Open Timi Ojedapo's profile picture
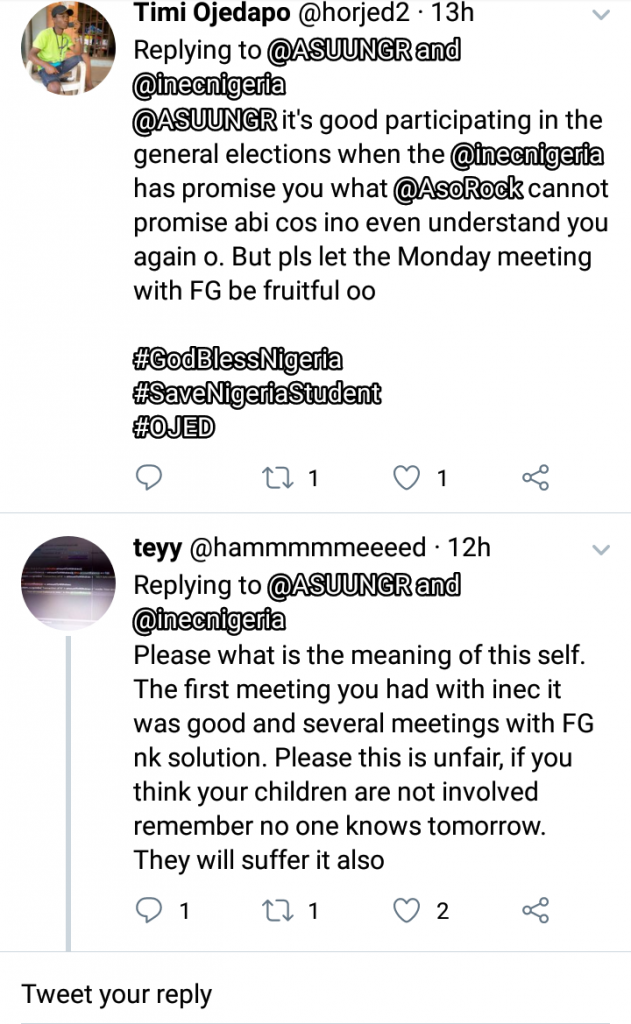 point(68,48)
